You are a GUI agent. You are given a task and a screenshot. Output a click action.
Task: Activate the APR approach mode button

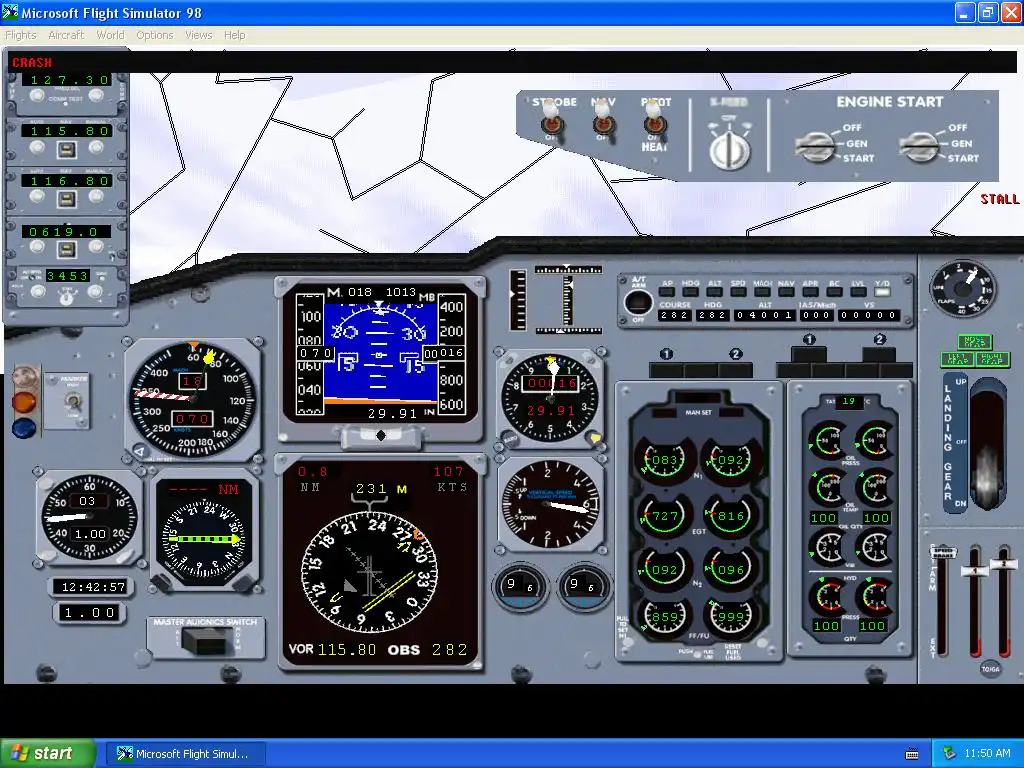click(x=810, y=292)
